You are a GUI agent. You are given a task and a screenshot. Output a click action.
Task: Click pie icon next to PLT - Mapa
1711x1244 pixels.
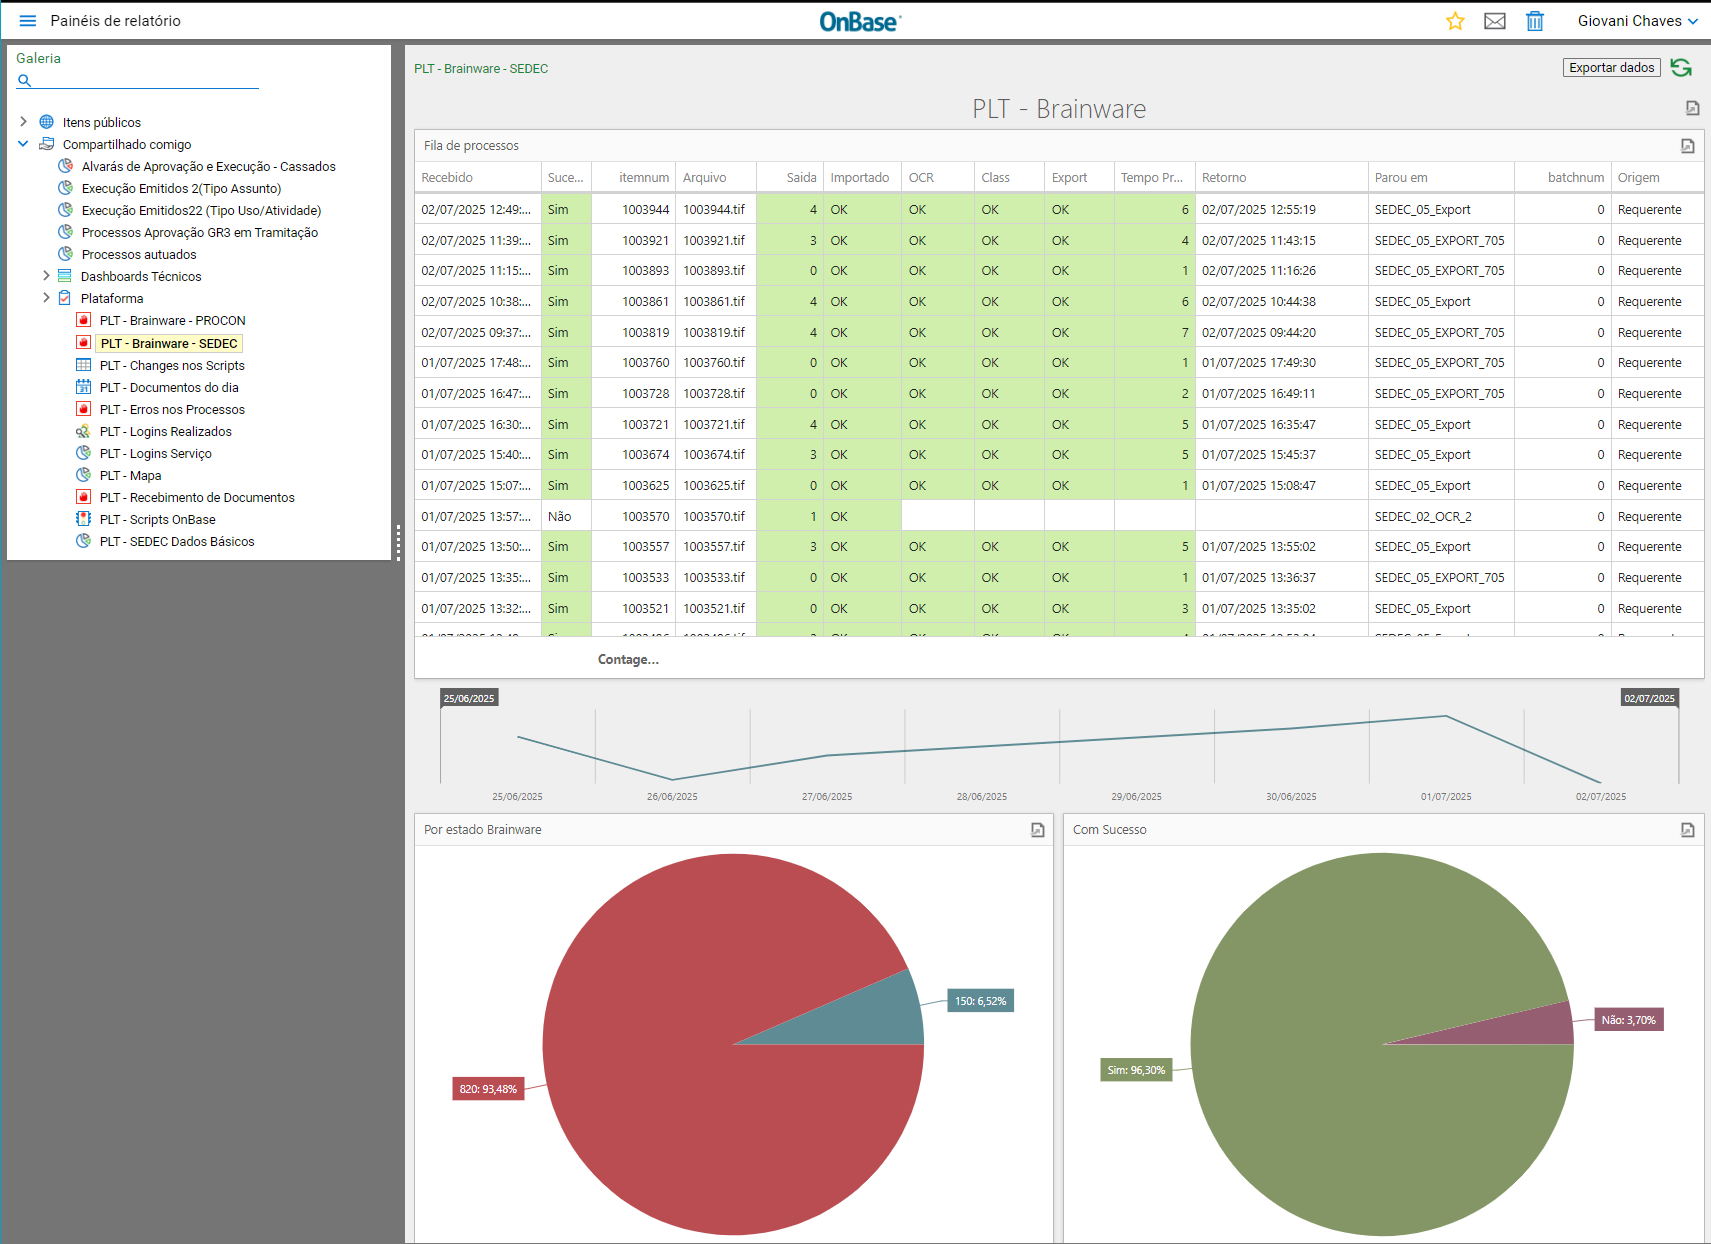coord(84,475)
